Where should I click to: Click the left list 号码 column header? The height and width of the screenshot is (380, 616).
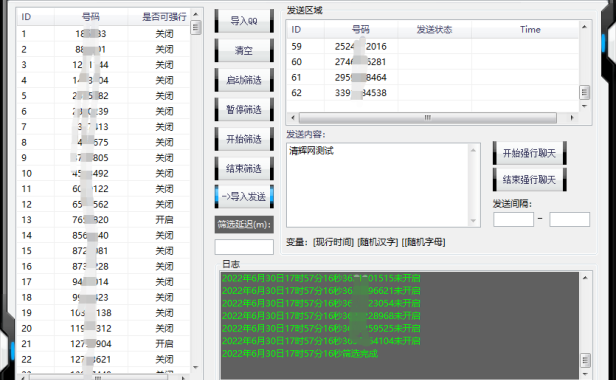pyautogui.click(x=91, y=17)
